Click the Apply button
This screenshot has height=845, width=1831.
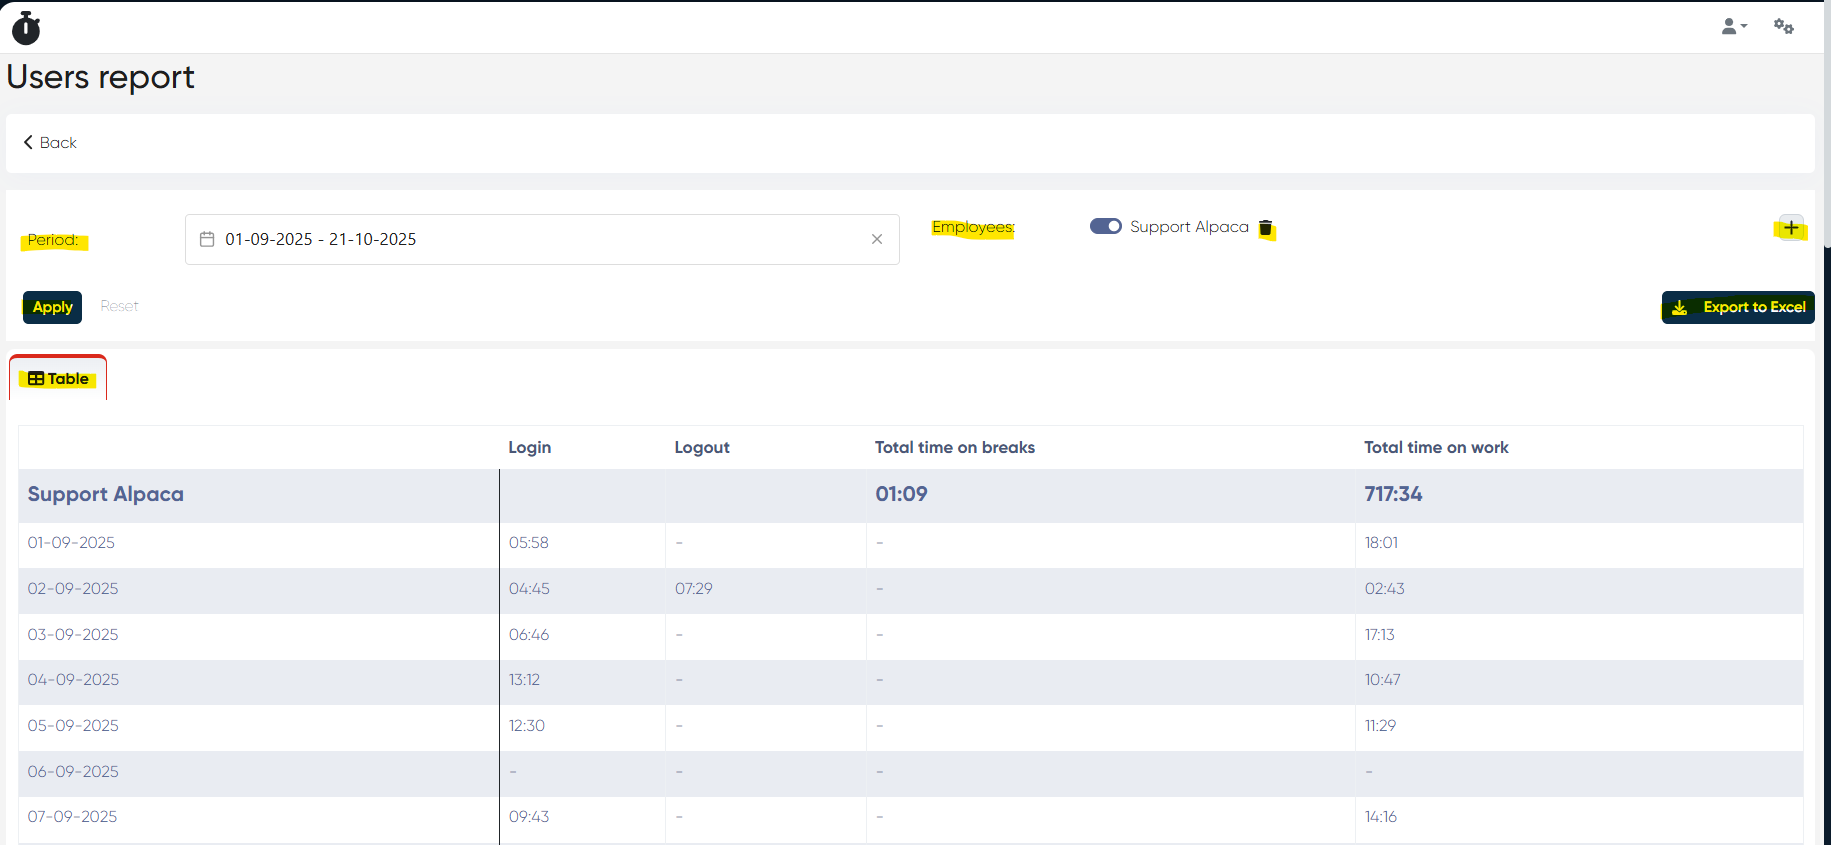[52, 307]
